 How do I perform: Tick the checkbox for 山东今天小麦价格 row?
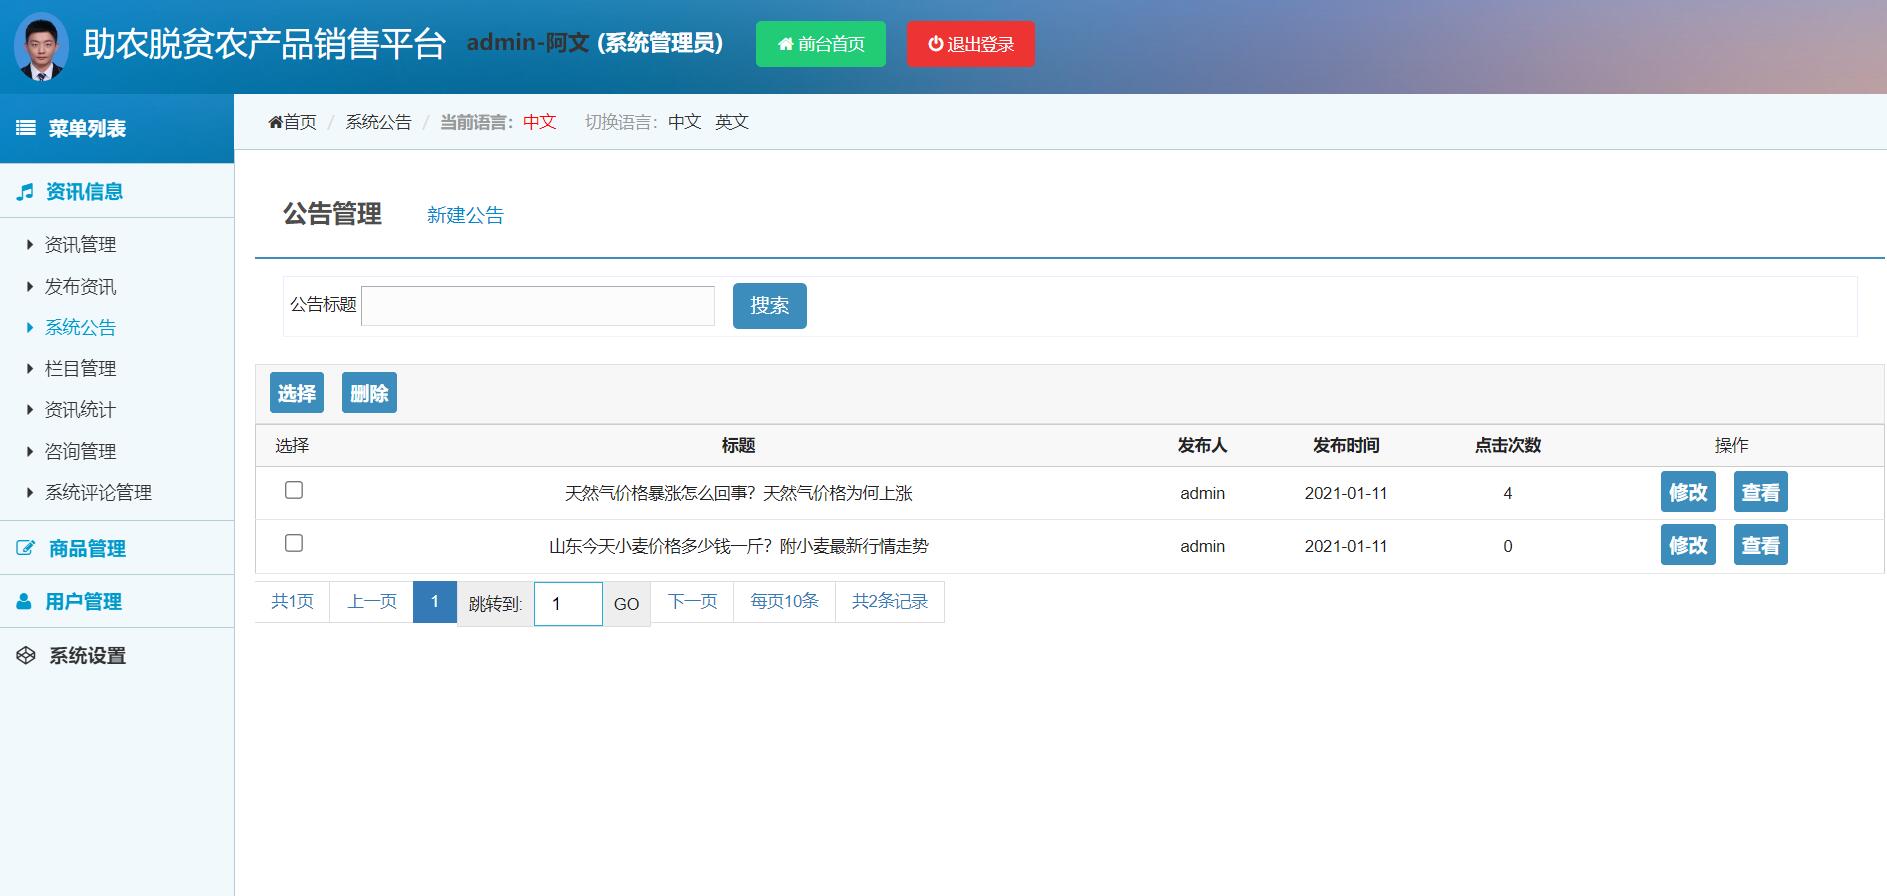[294, 543]
